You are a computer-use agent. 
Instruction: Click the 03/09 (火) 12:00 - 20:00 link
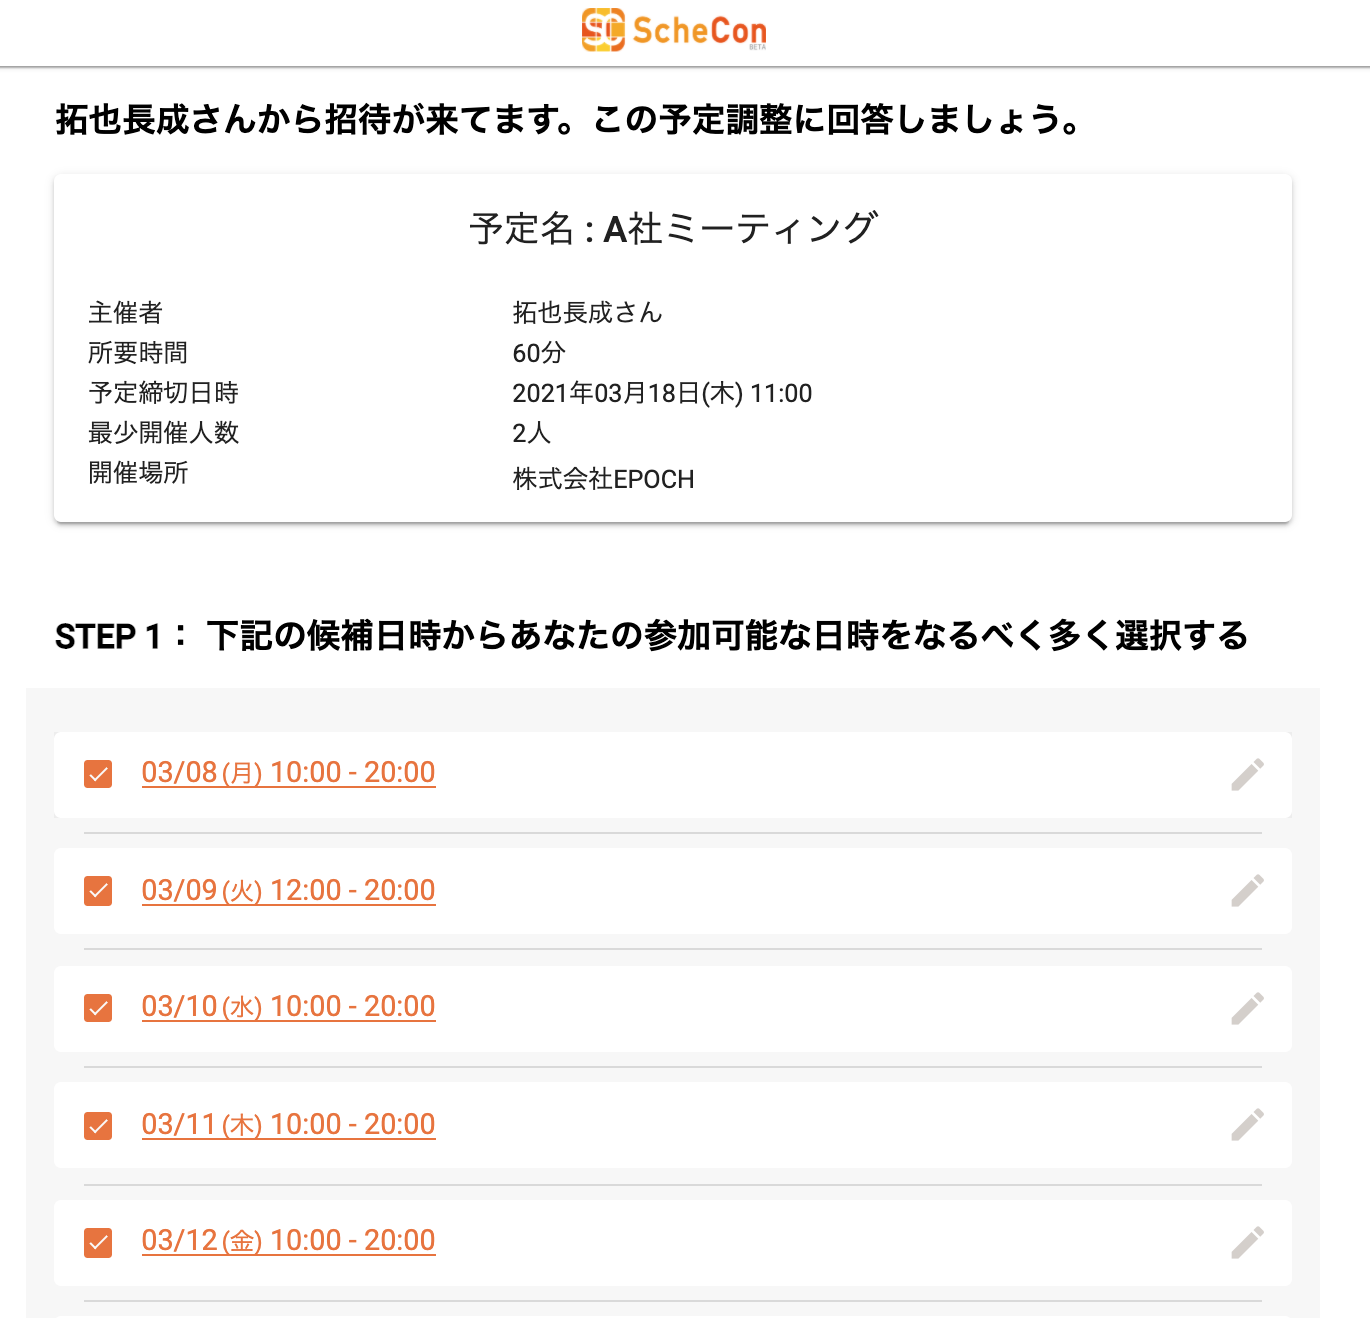(288, 890)
